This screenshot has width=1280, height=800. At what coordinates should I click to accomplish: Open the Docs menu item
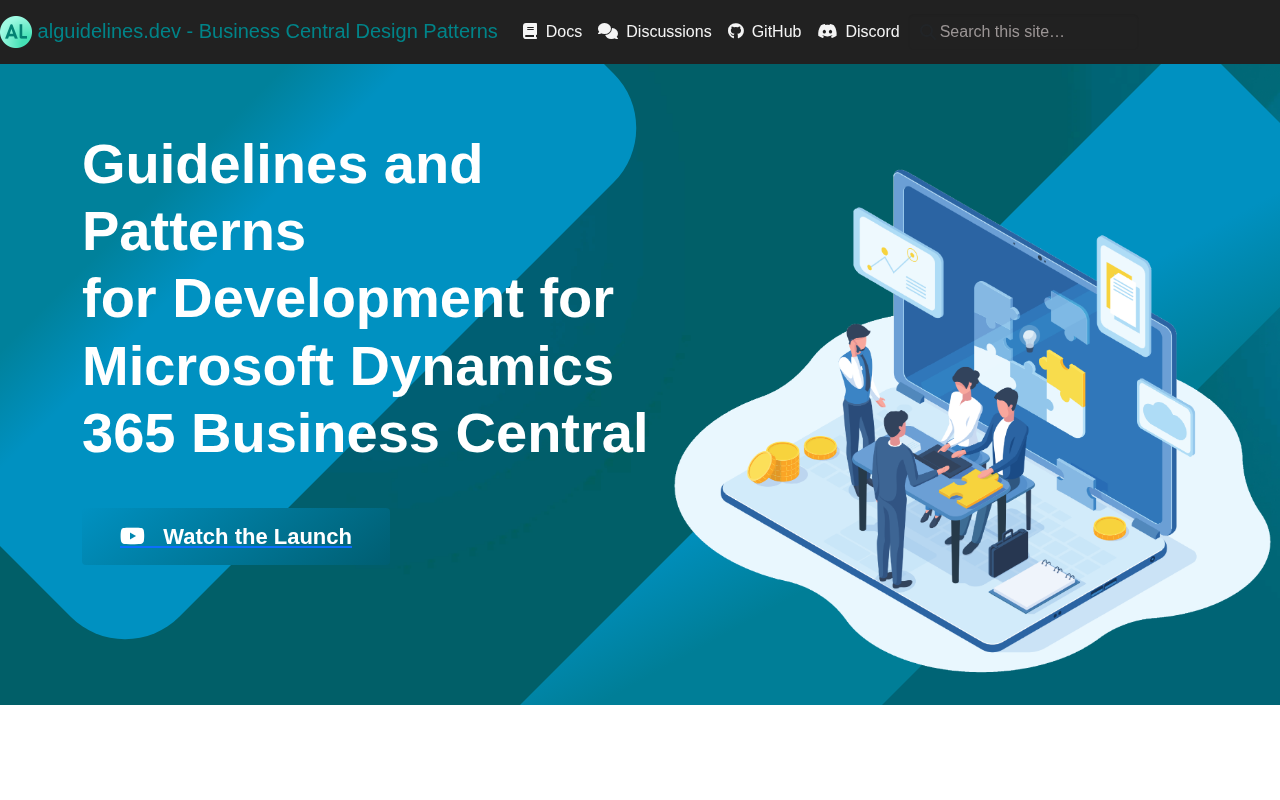coord(563,31)
